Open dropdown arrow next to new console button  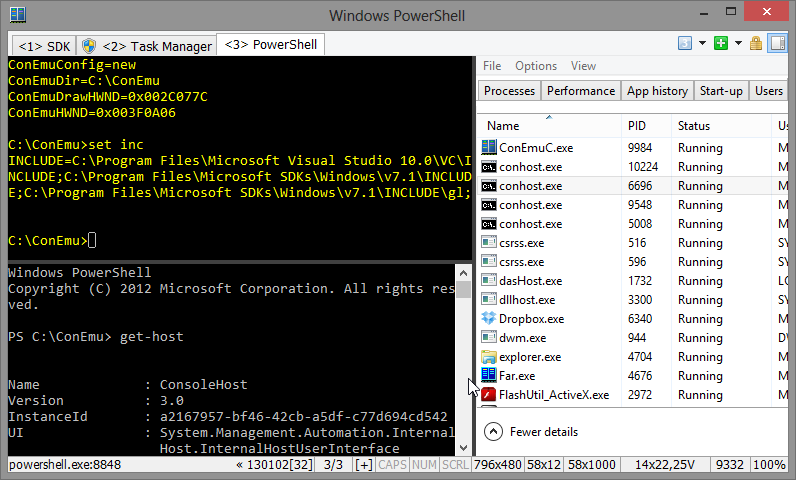[x=738, y=43]
